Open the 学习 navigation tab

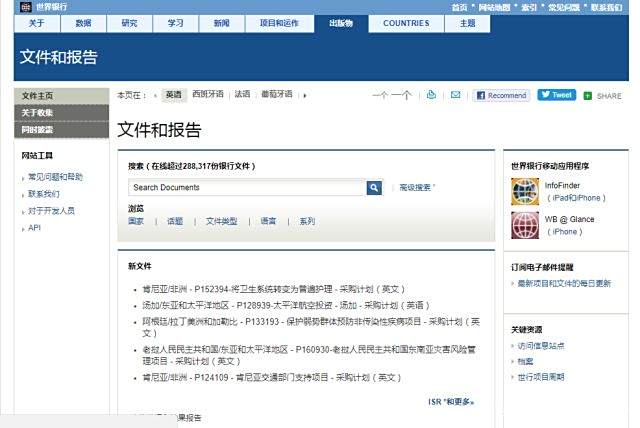pyautogui.click(x=176, y=23)
